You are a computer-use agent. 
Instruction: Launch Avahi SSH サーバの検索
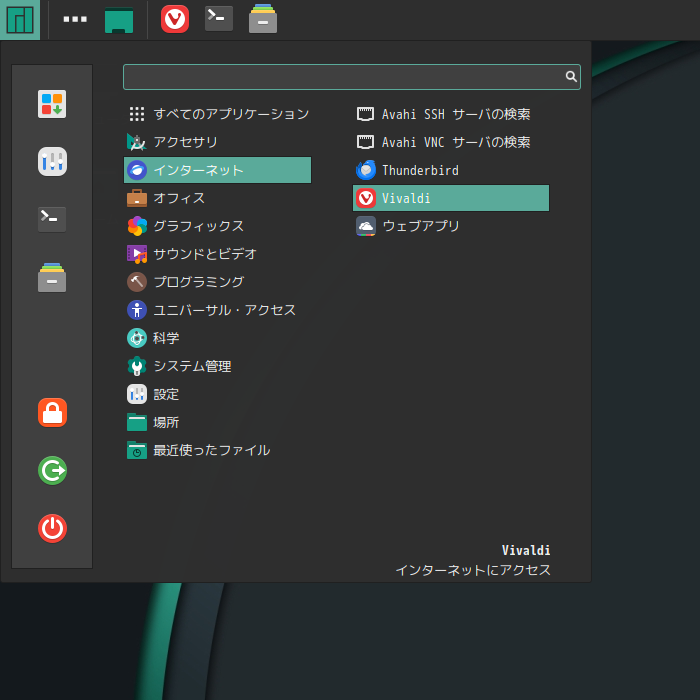tap(451, 114)
